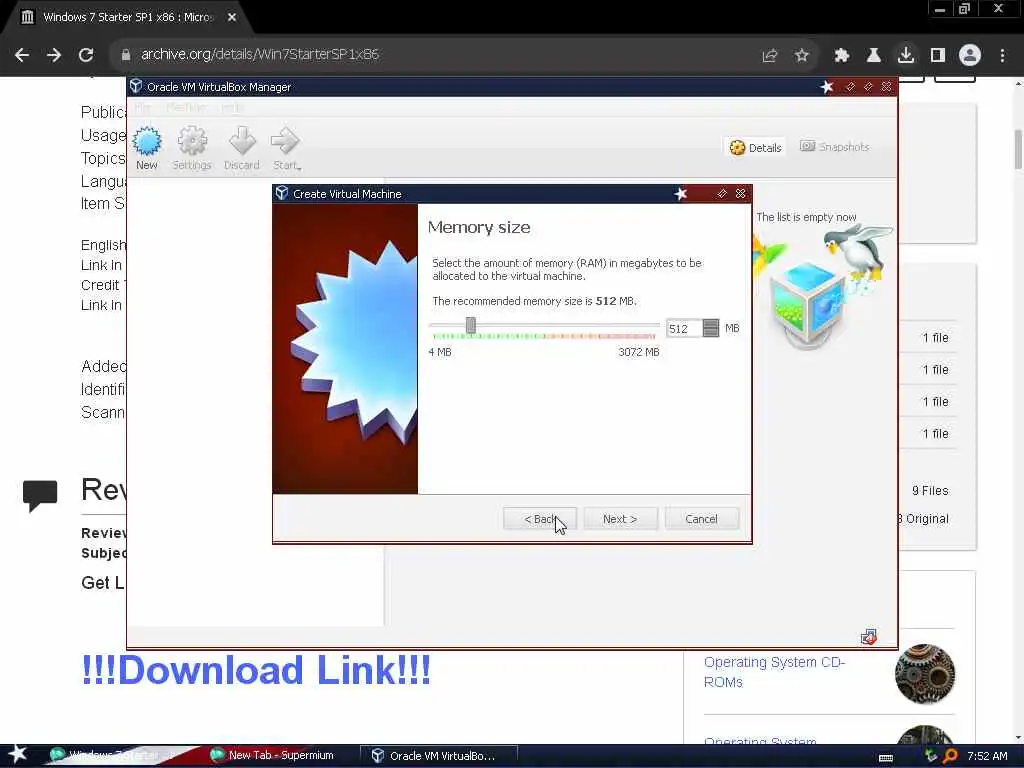
Task: Click the Reviews speech bubble icon
Action: (40, 496)
